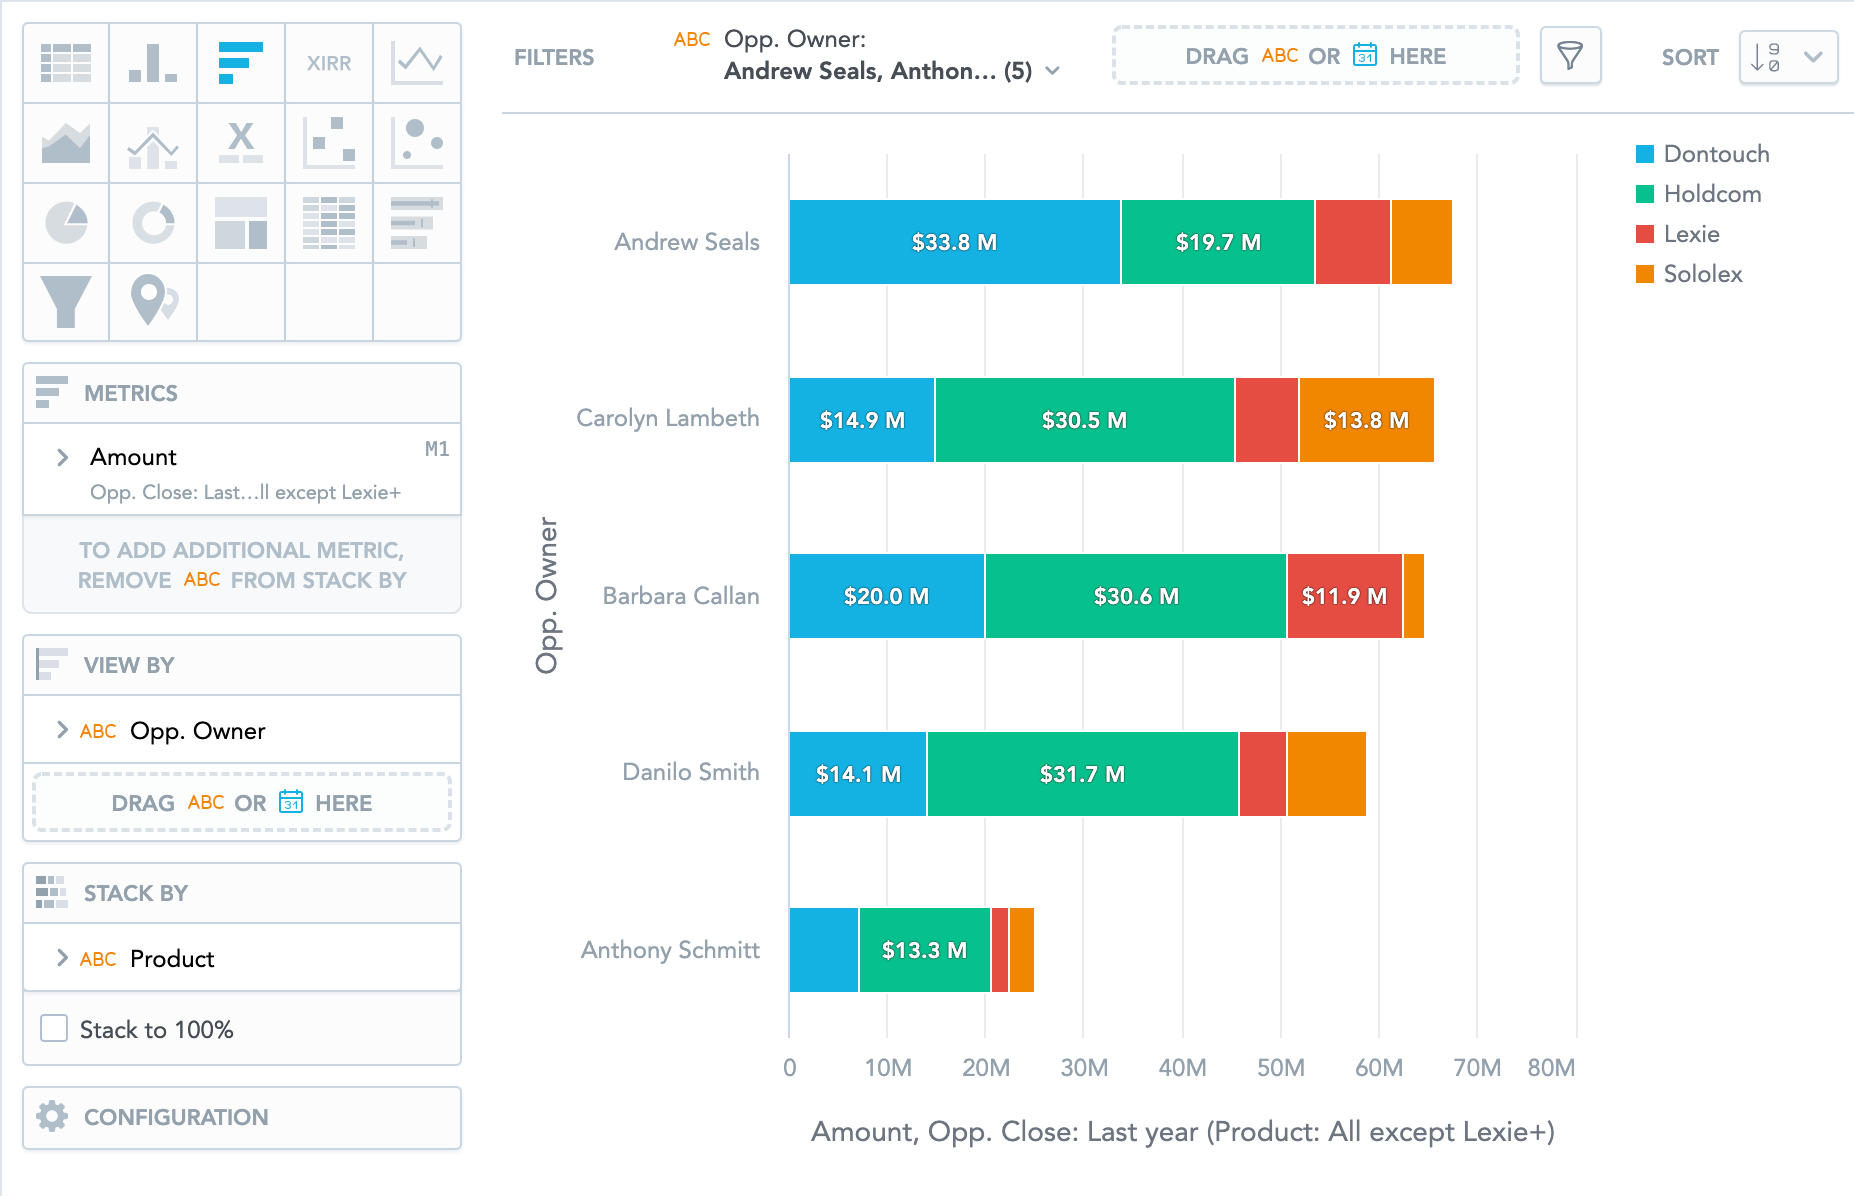The width and height of the screenshot is (1854, 1196).
Task: Toggle Lexie series in the legend
Action: click(1678, 234)
